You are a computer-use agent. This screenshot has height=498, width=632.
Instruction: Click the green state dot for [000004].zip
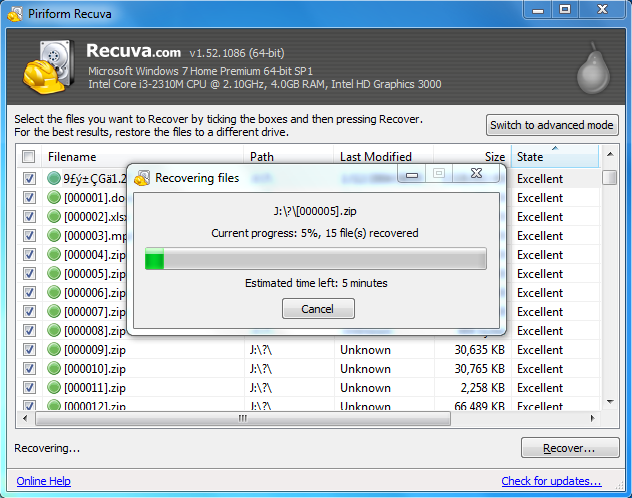coord(54,254)
